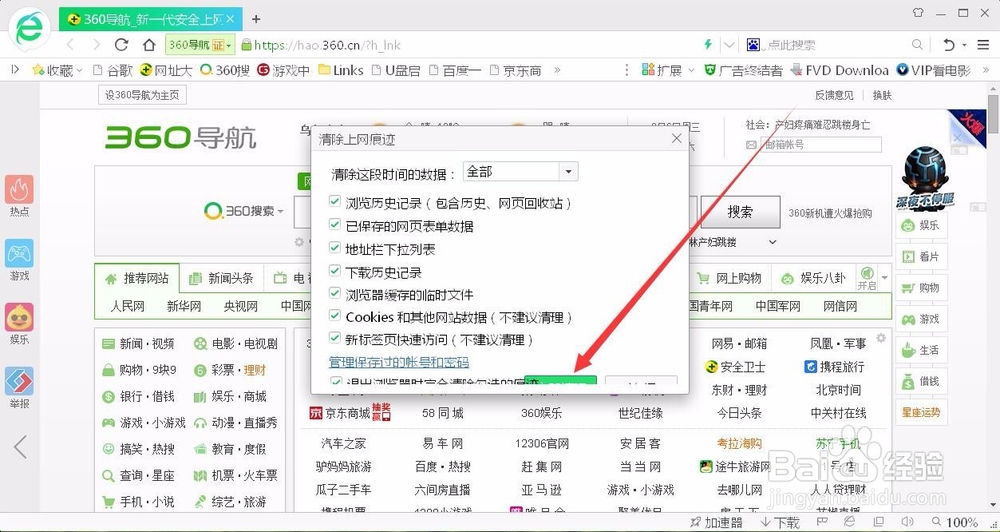Open the 看片 right panel button

921,256
